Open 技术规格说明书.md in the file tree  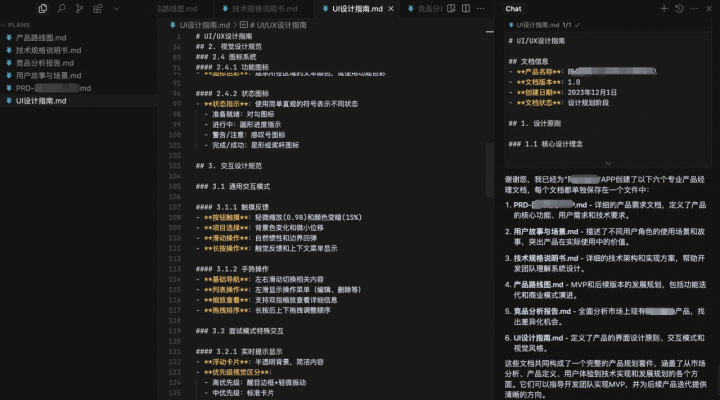48,50
